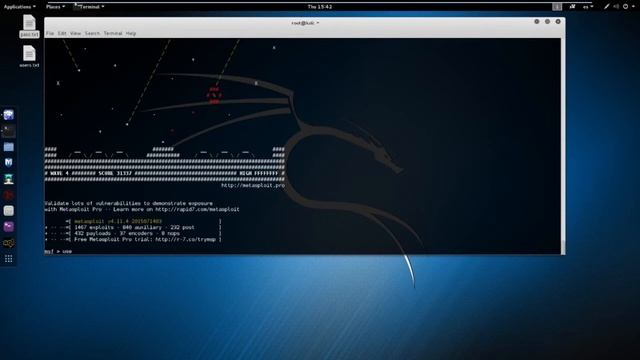Click the screen recorder indicator in top bar
The height and width of the screenshot is (360, 640).
point(572,7)
